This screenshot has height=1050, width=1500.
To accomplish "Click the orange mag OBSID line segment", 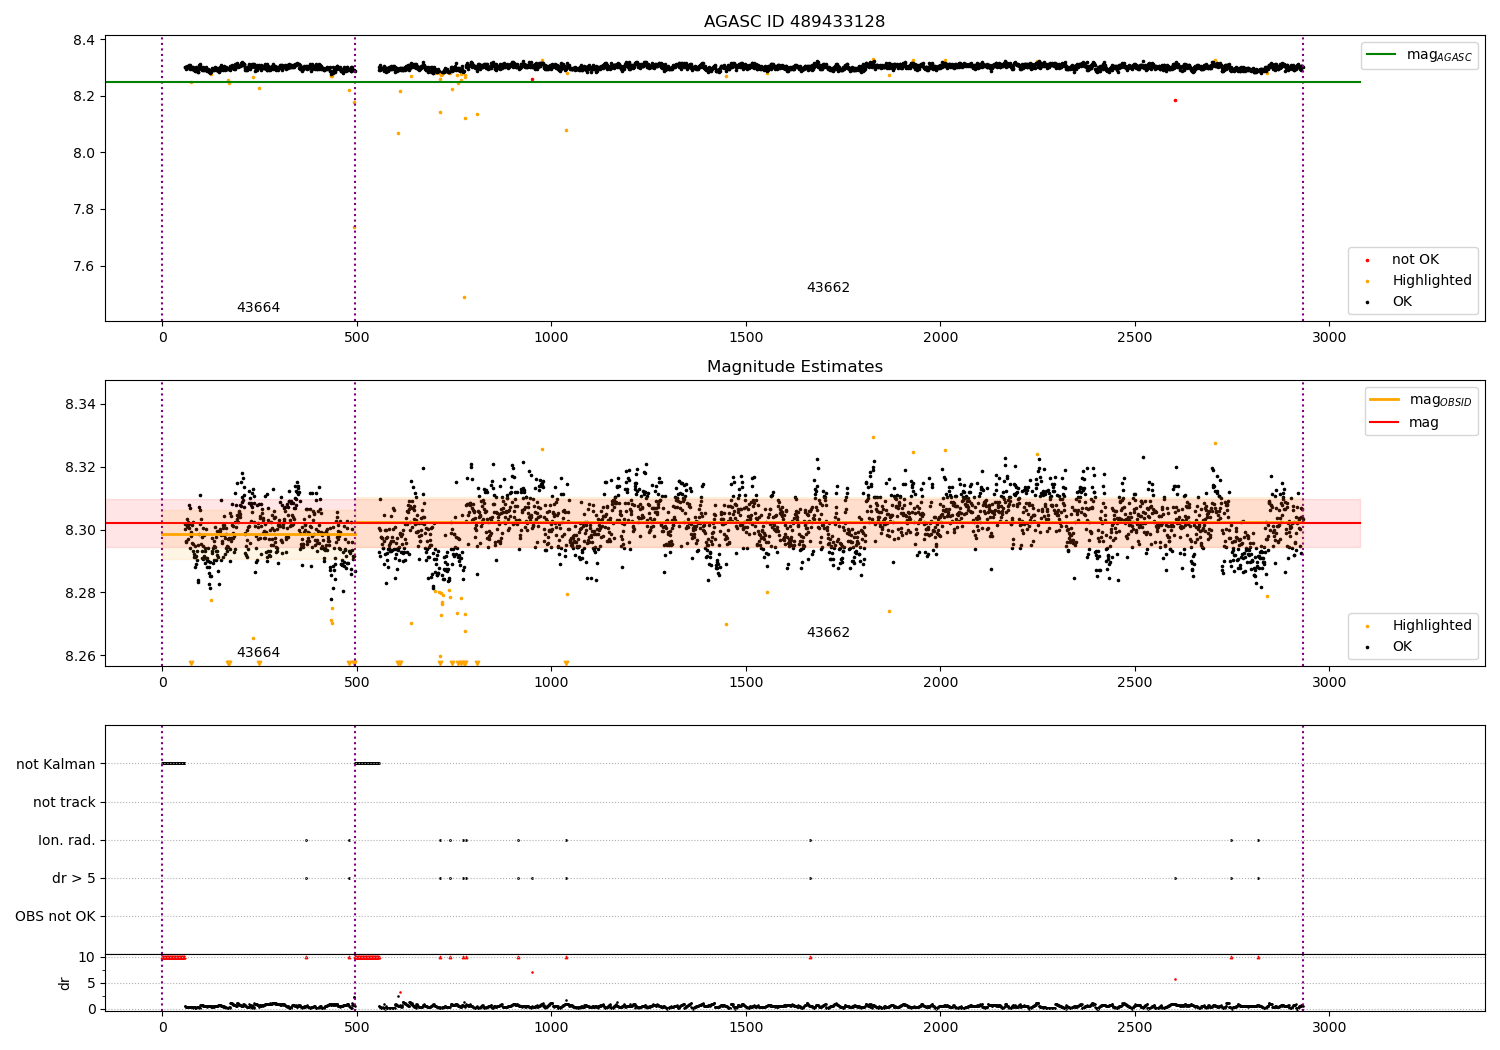I will click(259, 534).
